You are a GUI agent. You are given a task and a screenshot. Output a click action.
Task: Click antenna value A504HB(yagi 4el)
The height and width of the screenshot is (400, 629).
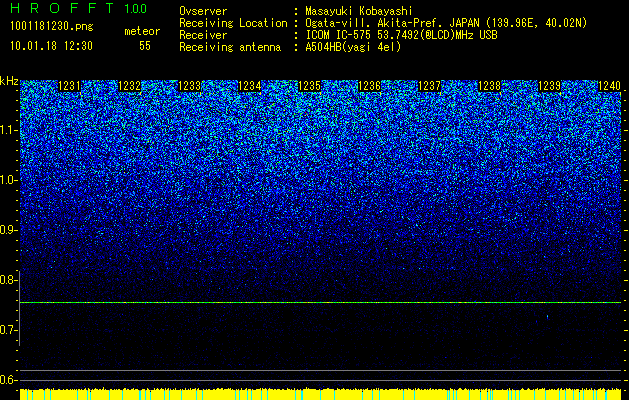point(353,47)
